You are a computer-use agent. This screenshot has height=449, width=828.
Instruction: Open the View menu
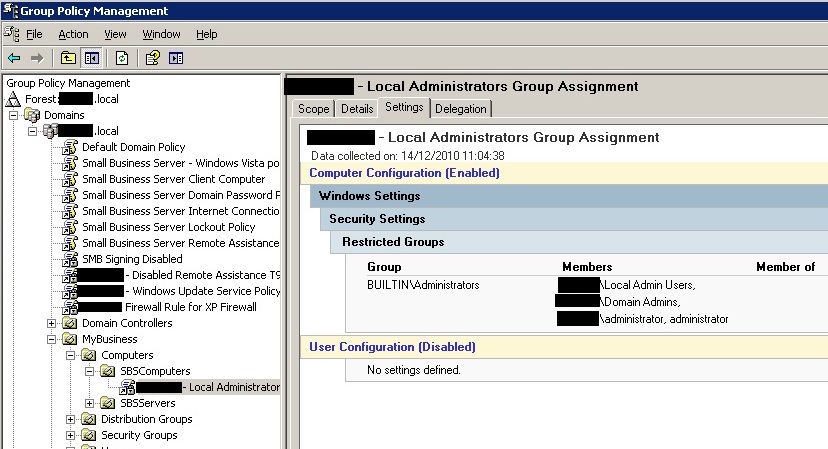pyautogui.click(x=115, y=34)
